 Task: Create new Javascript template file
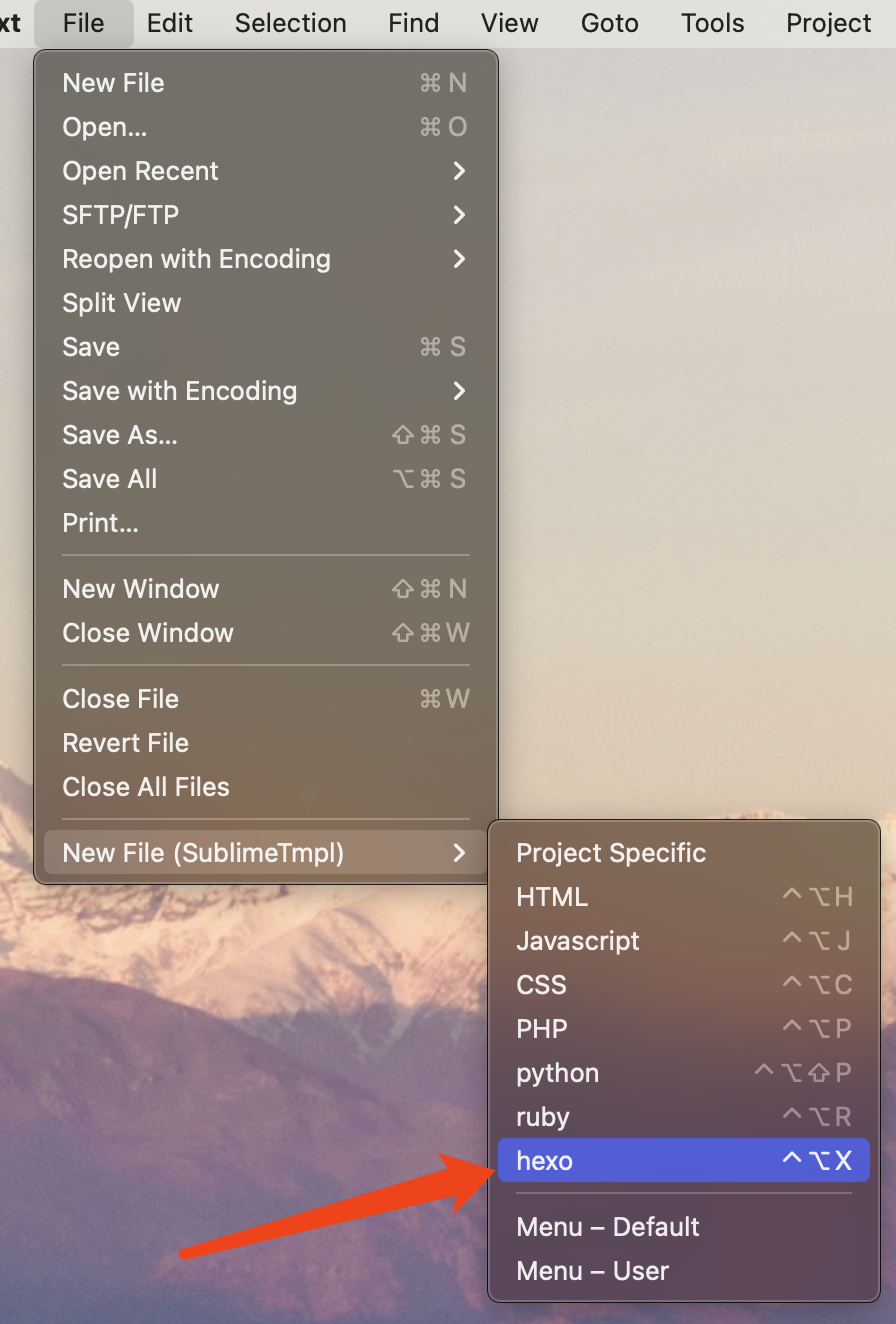[684, 941]
